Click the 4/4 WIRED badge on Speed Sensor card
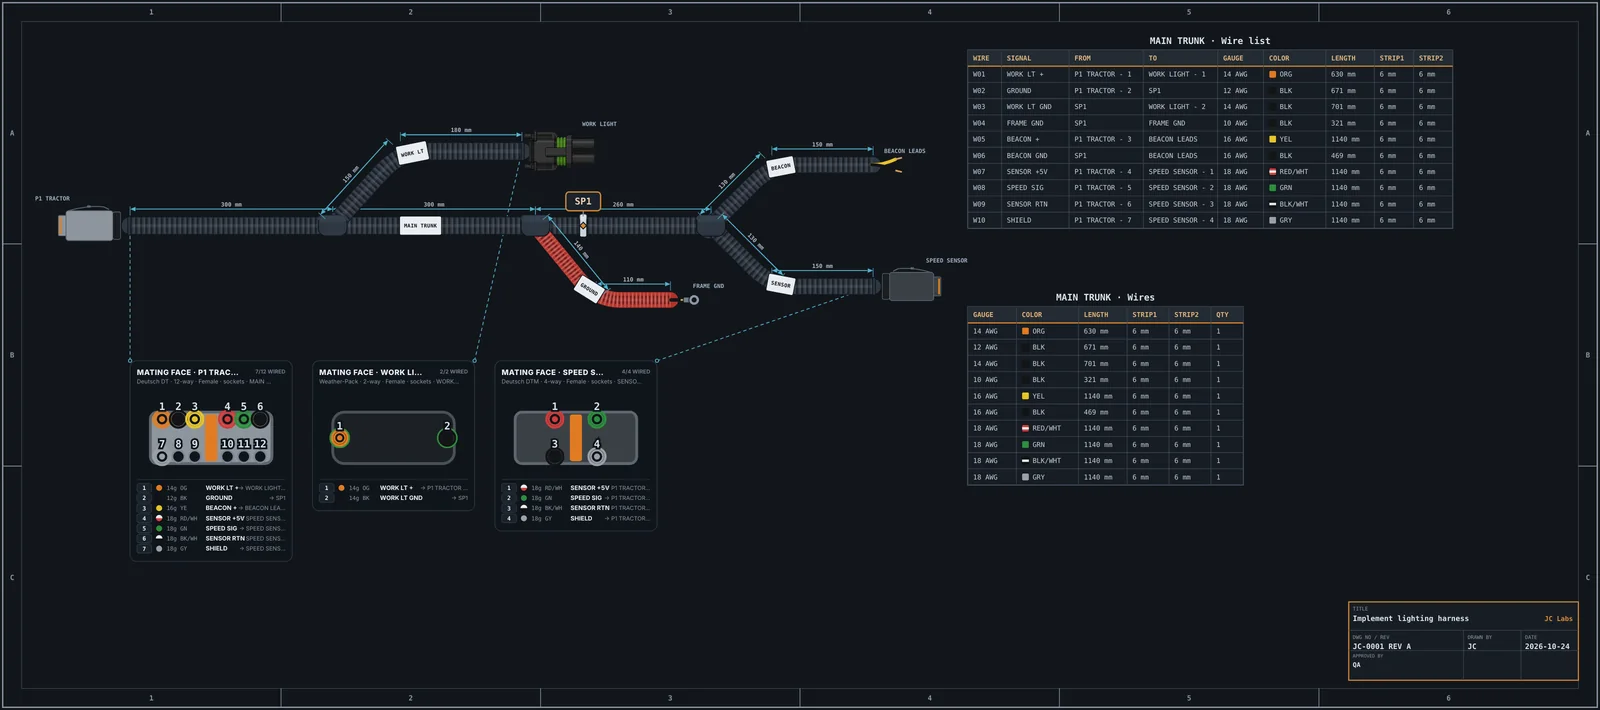The height and width of the screenshot is (710, 1600). point(635,372)
